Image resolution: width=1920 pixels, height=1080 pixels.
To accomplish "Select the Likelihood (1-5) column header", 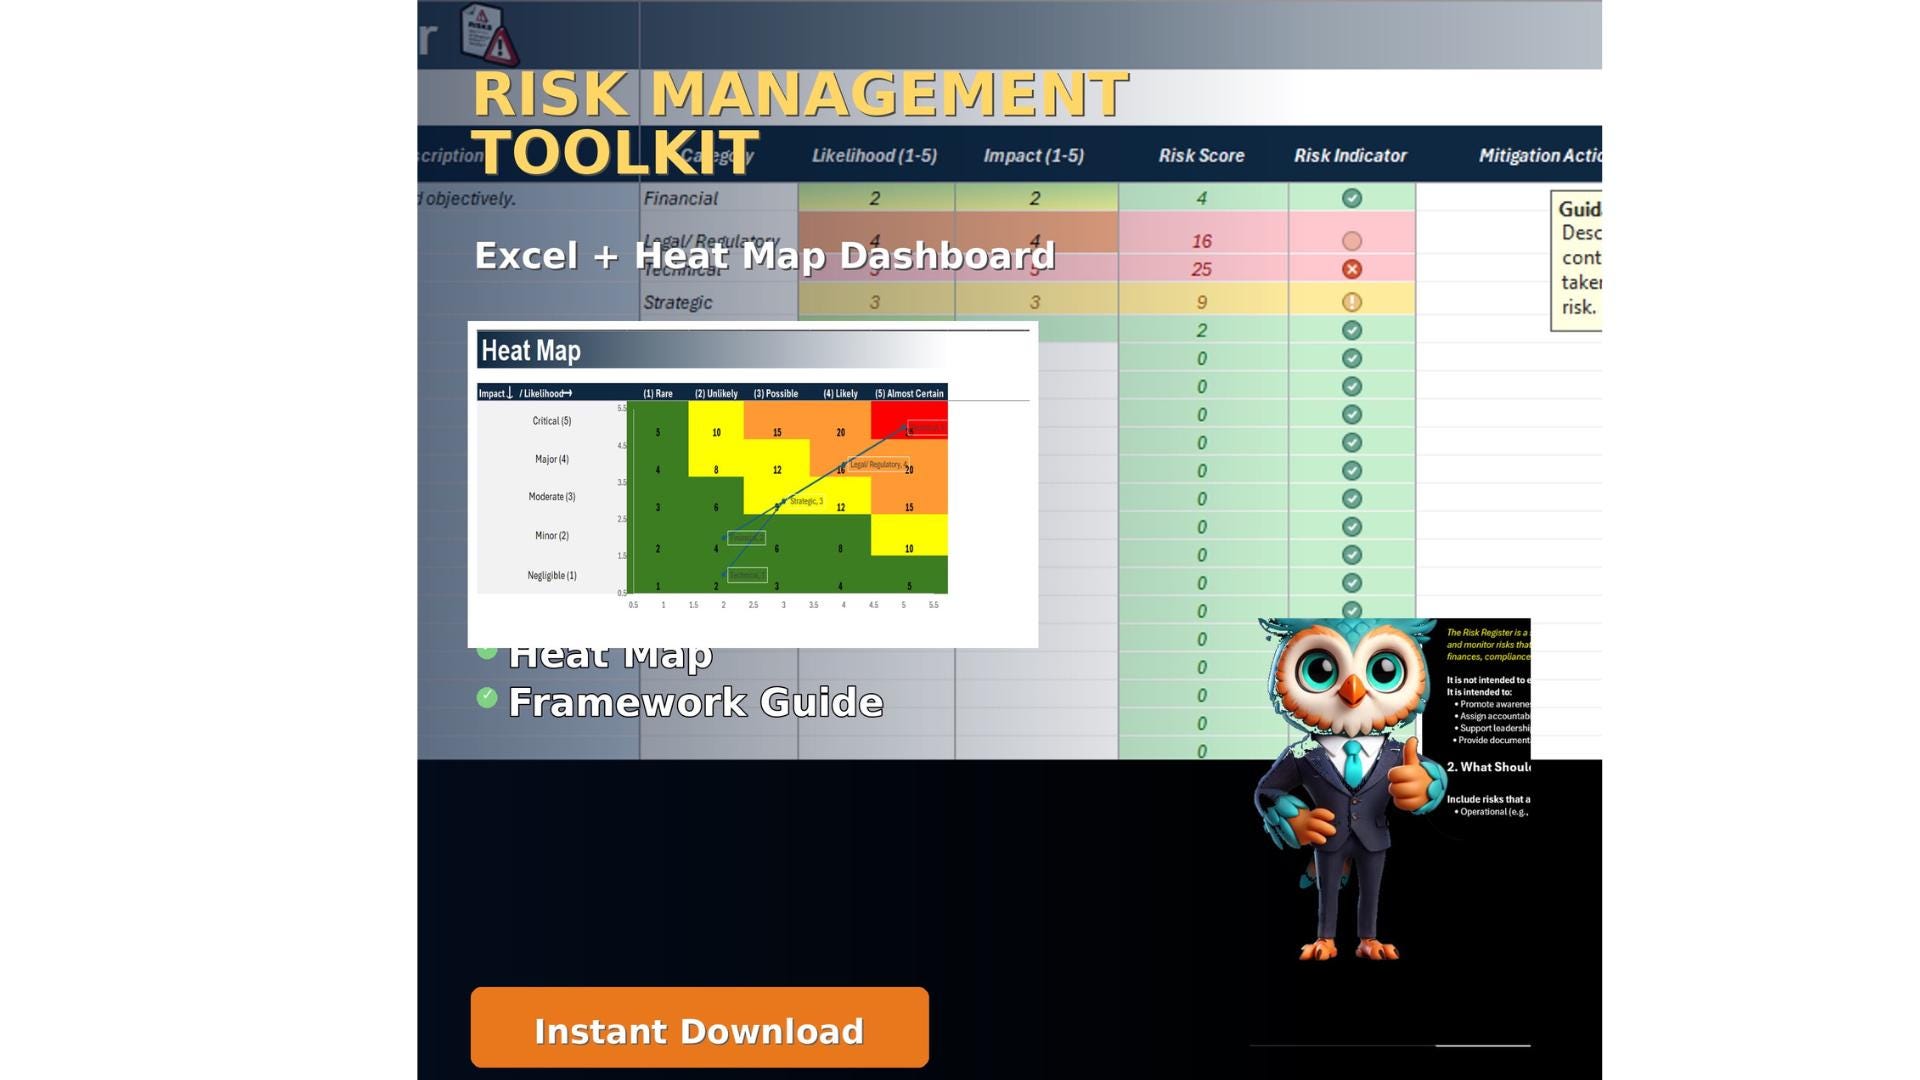I will tap(874, 156).
